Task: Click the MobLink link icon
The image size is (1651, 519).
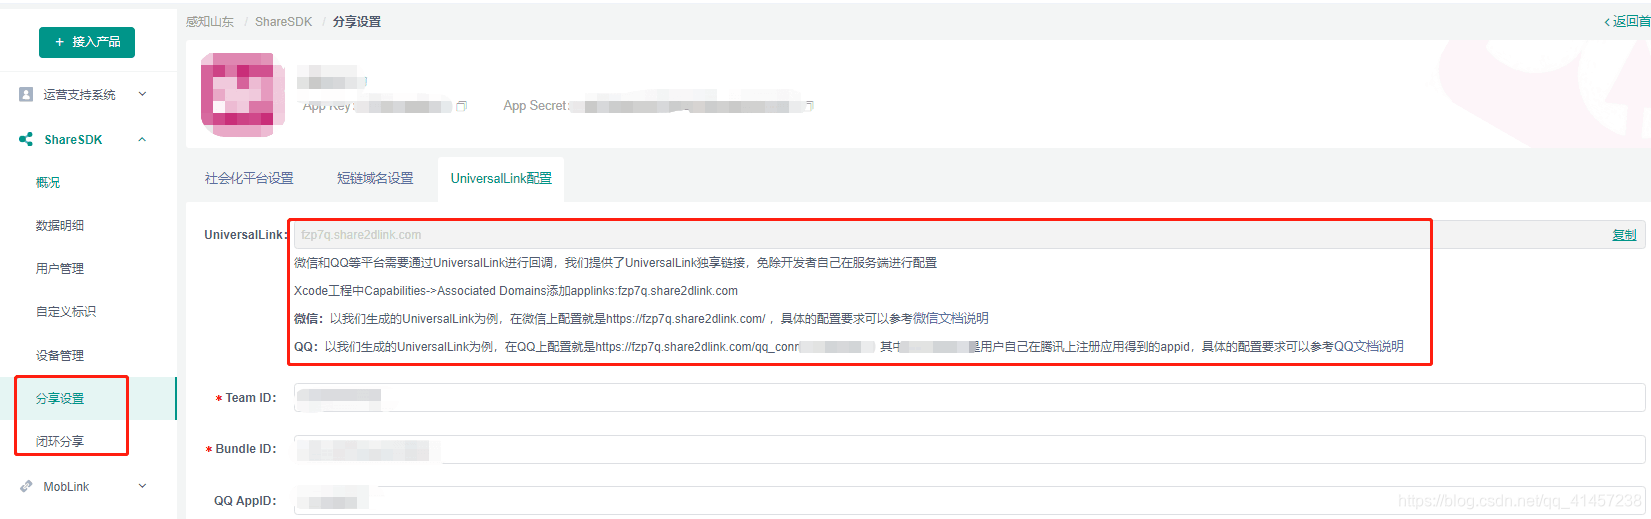Action: [26, 486]
